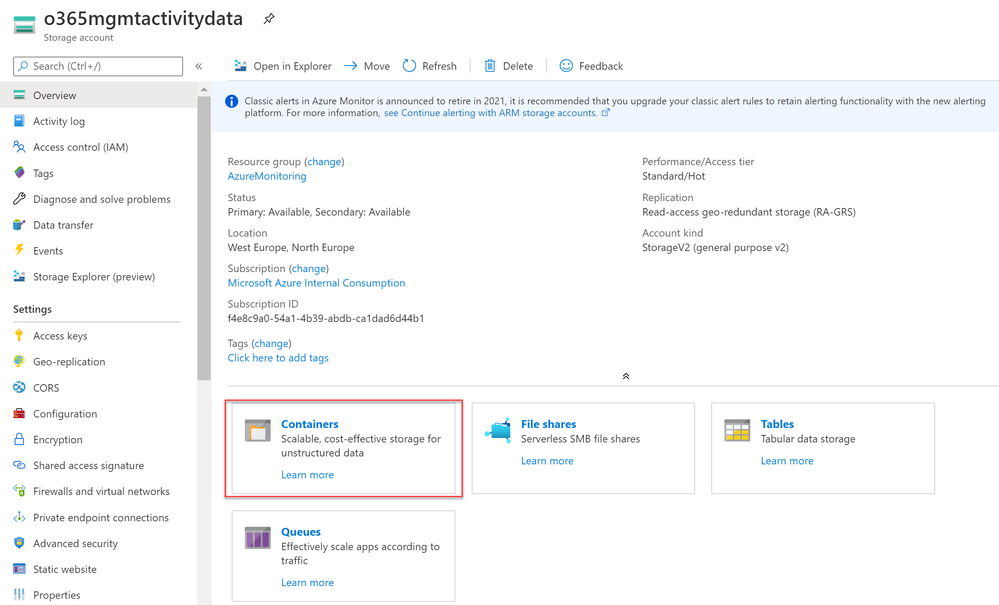Viewport: 999px width, 605px height.
Task: Select the Standard/Hot tier text
Action: (673, 176)
